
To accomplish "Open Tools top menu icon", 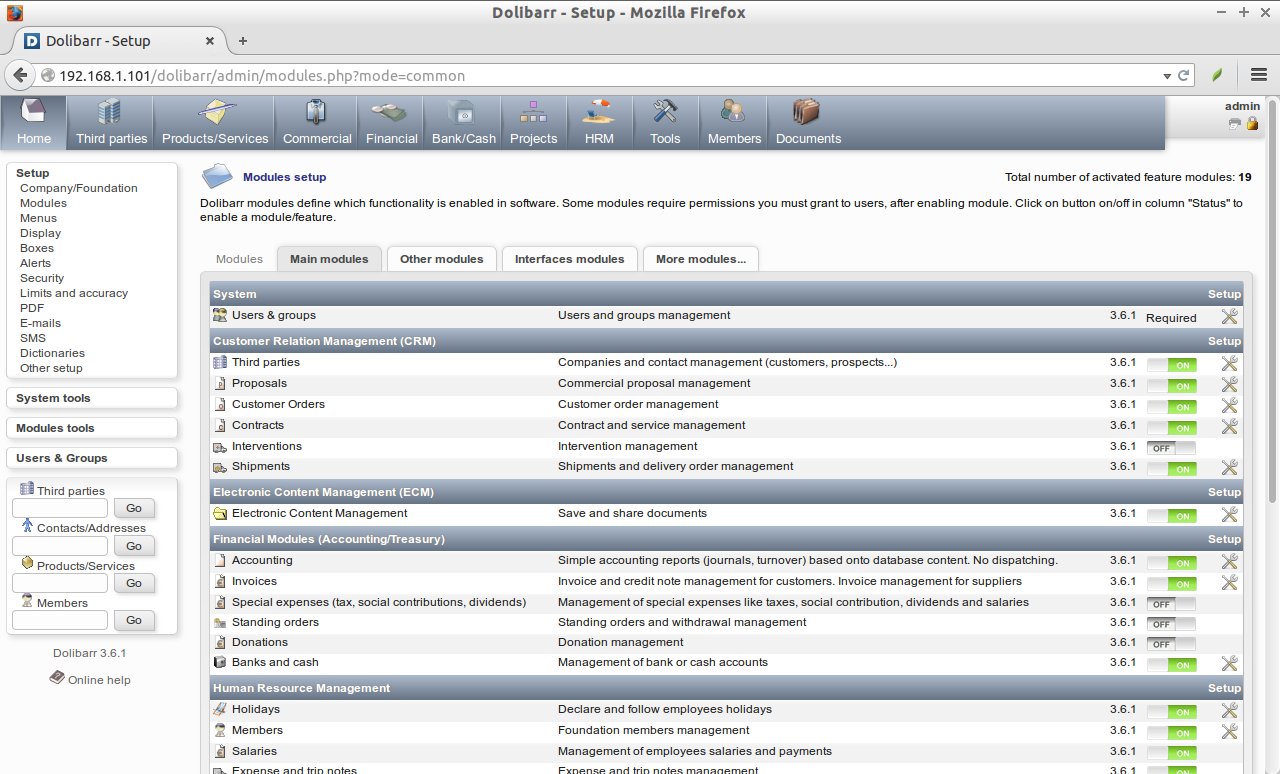I will click(665, 112).
